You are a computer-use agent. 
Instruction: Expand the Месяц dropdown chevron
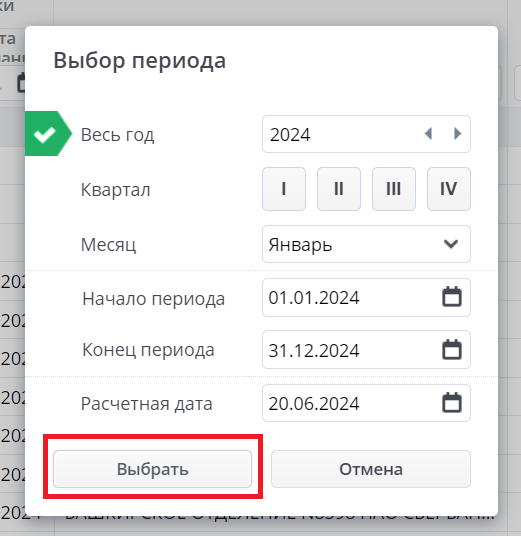coord(451,244)
